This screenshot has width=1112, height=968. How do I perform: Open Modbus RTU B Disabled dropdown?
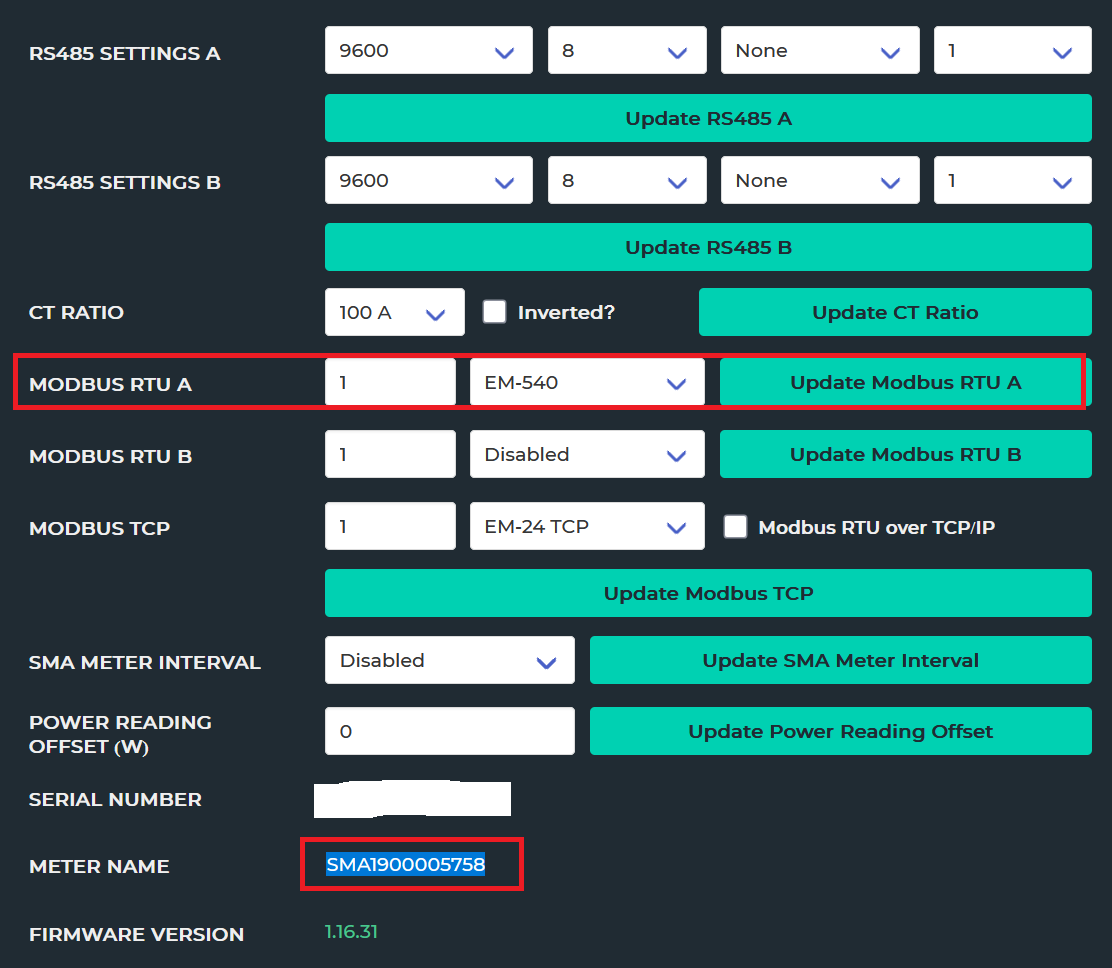(x=586, y=455)
